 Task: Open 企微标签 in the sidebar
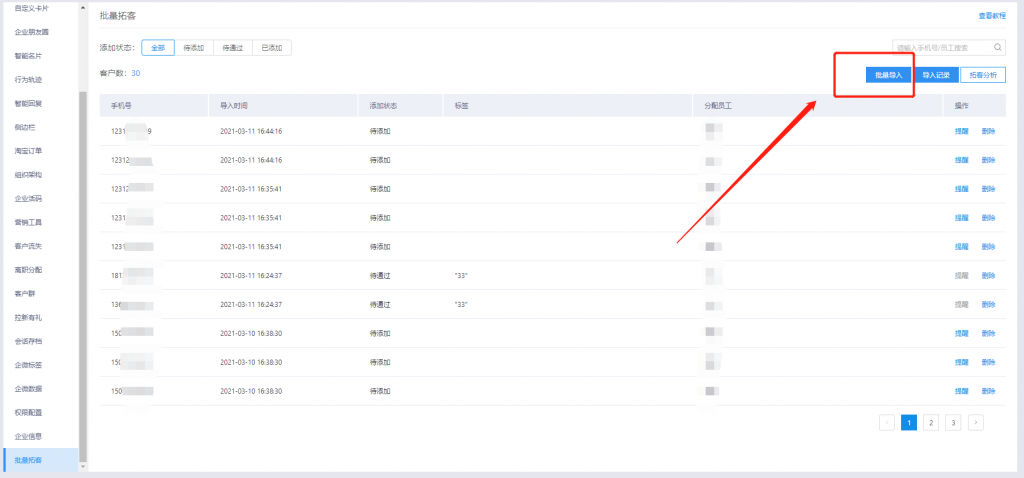[28, 365]
